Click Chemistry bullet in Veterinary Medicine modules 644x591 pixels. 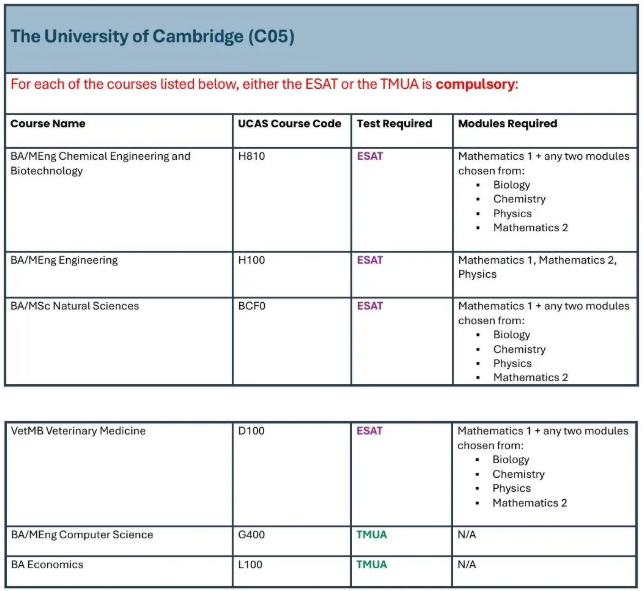[518, 474]
